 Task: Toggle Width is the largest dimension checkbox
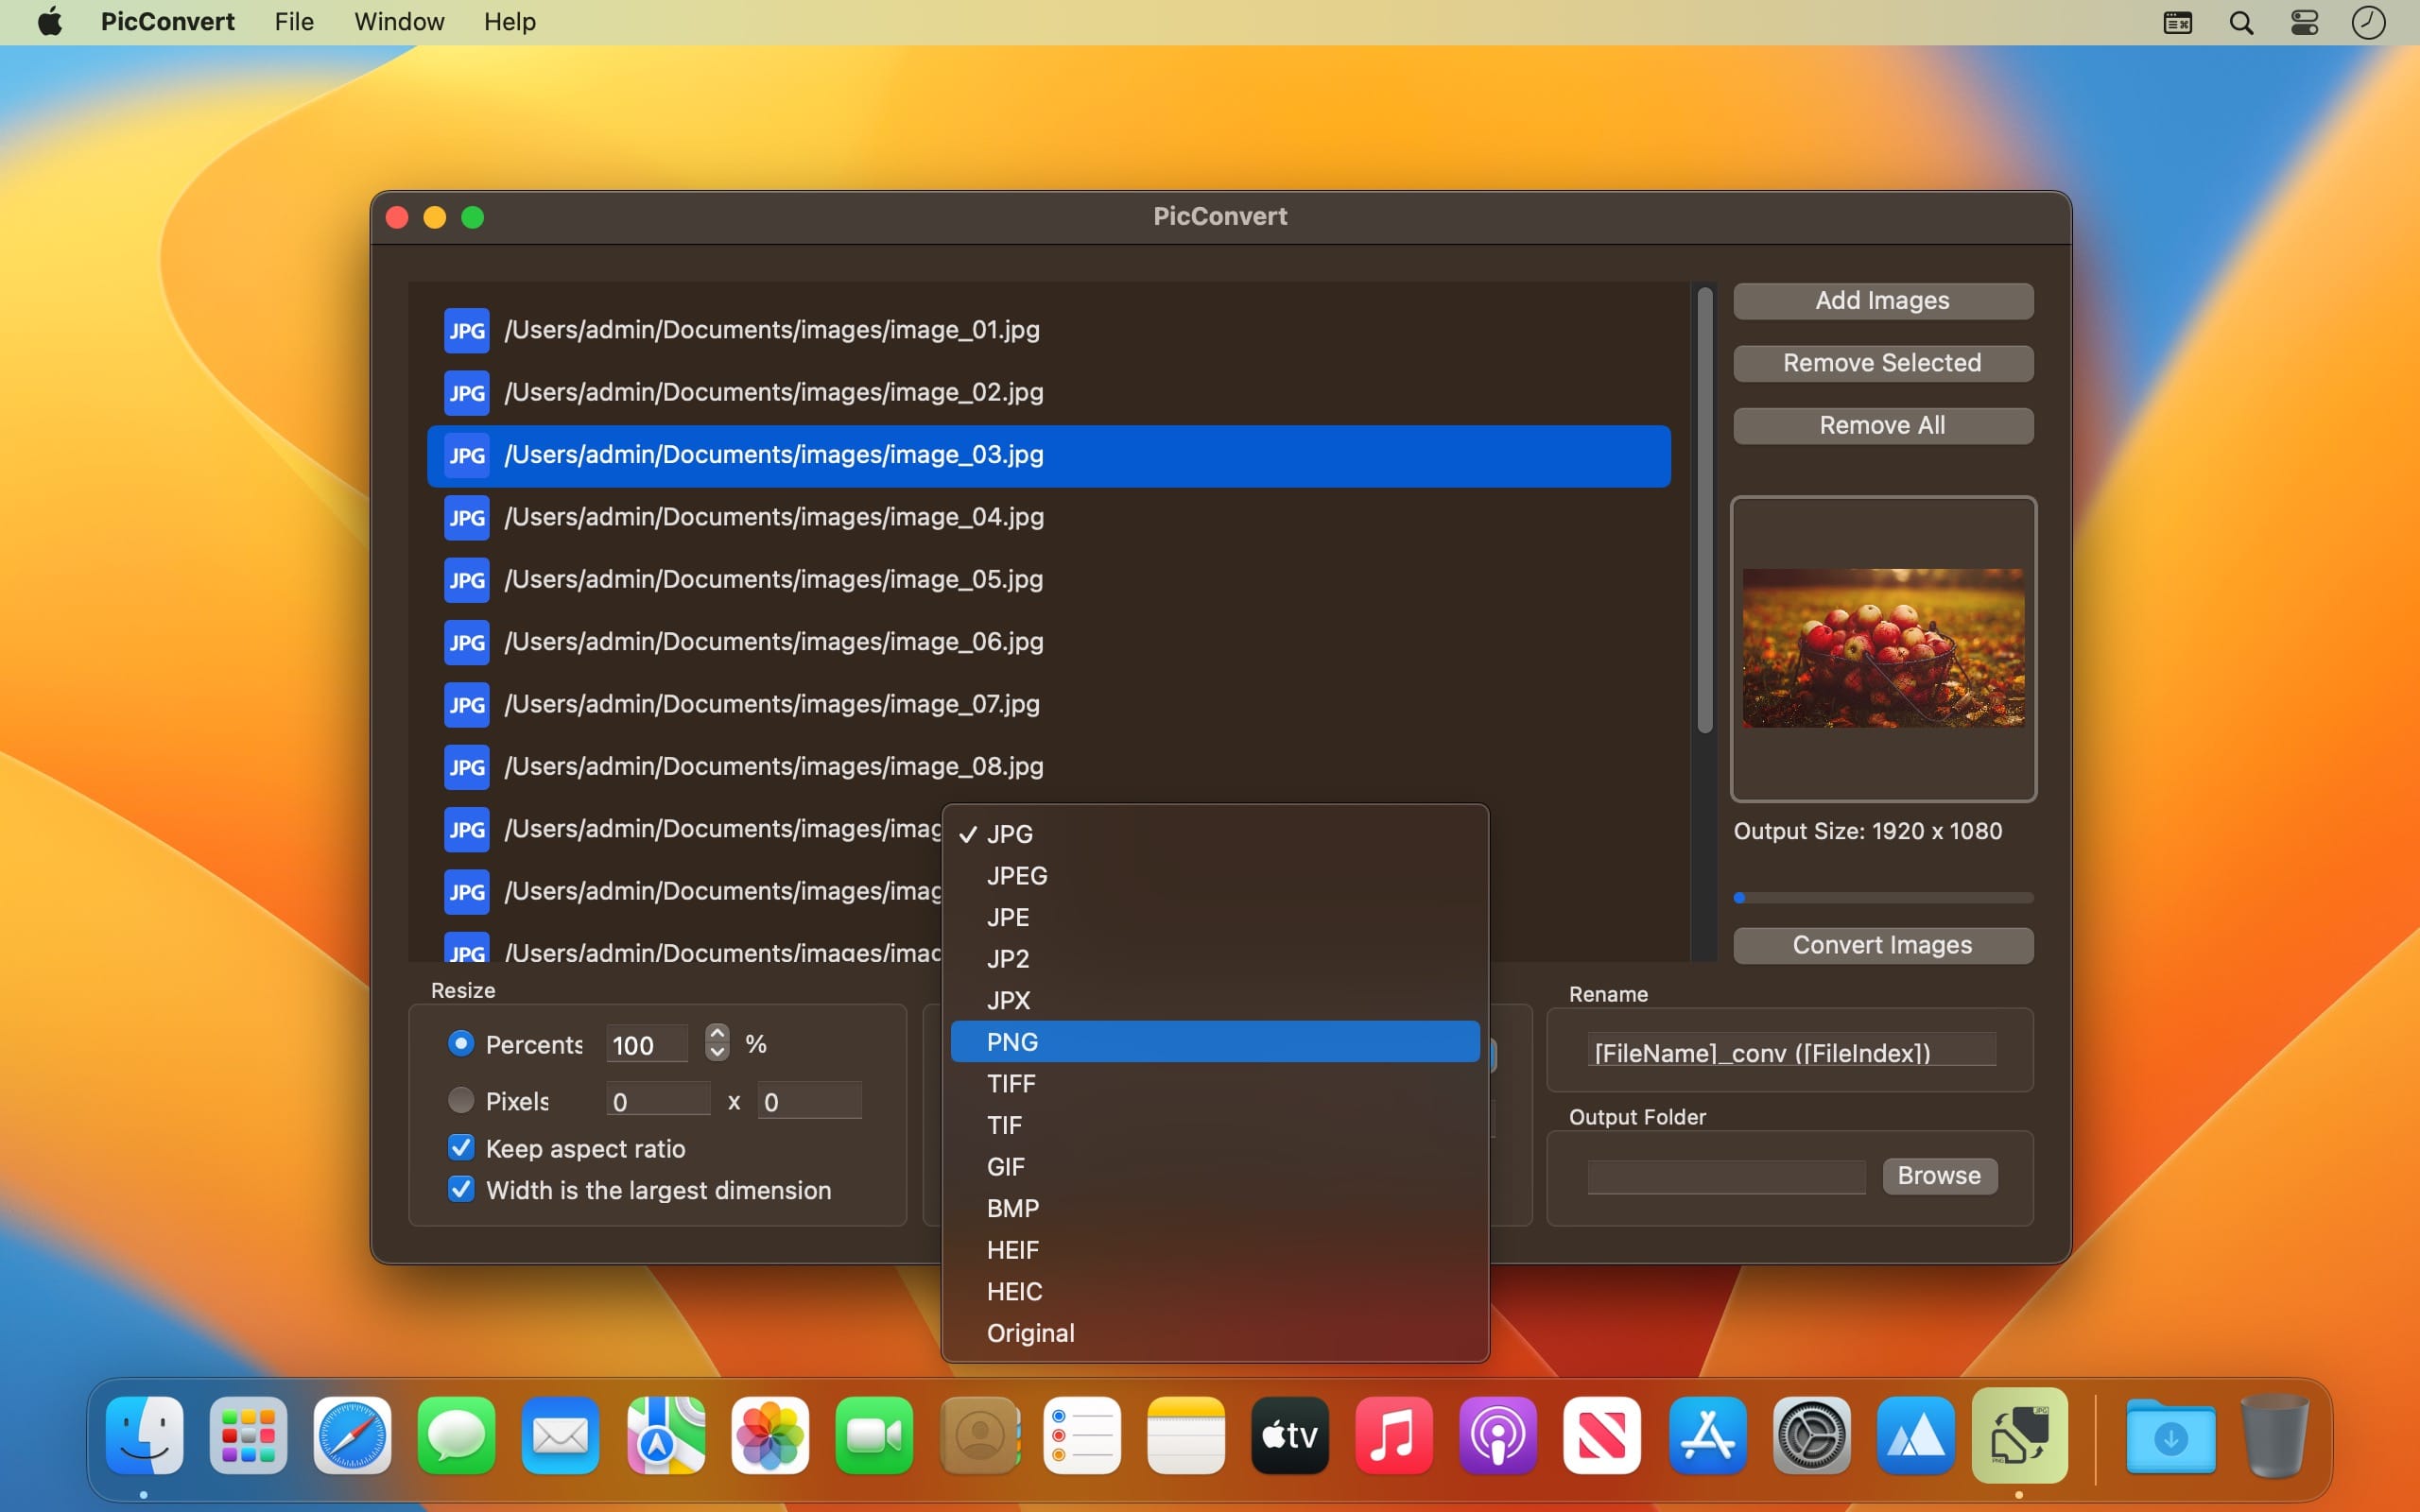(x=460, y=1189)
